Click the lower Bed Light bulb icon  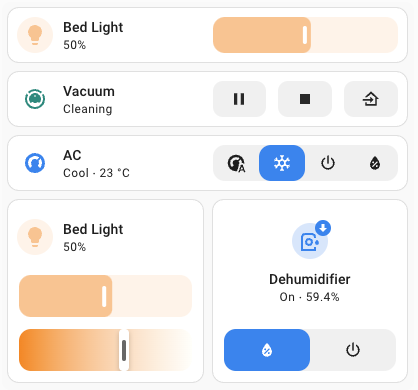[35, 237]
